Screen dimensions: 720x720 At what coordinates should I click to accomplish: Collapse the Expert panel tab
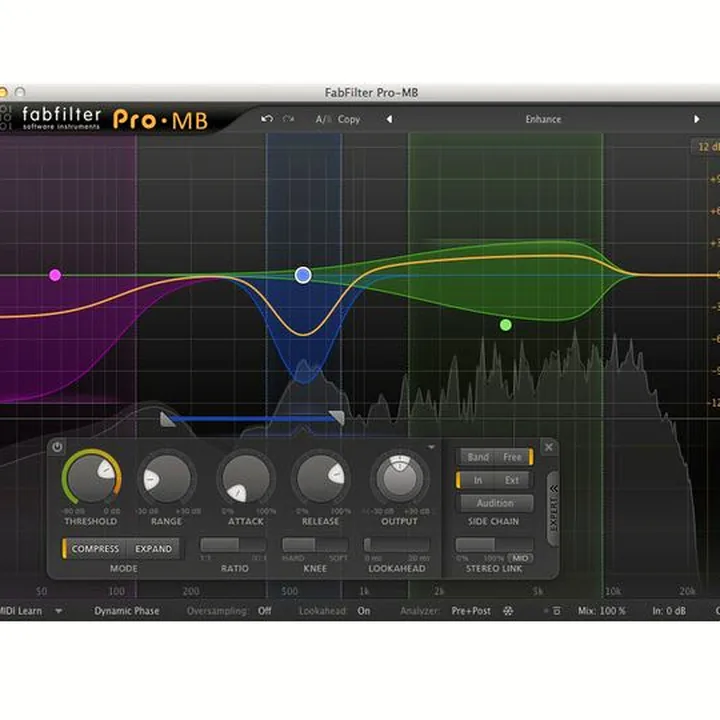point(554,507)
